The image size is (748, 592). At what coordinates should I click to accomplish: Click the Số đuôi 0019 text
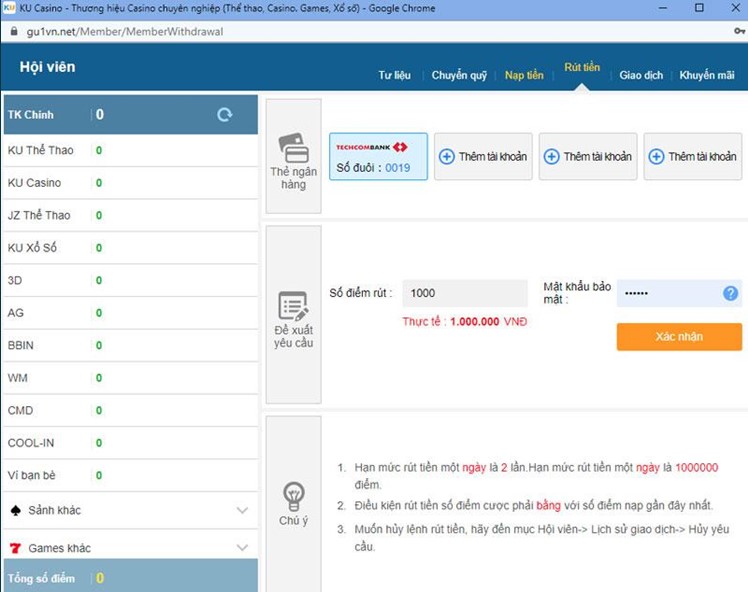373,168
